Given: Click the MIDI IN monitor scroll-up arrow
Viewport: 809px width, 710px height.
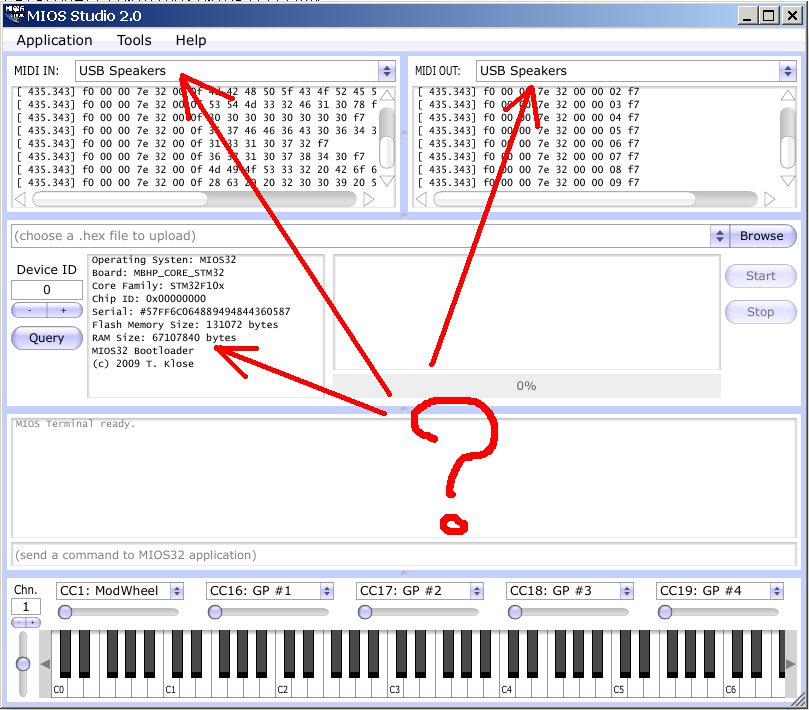Looking at the screenshot, I should pyautogui.click(x=387, y=95).
